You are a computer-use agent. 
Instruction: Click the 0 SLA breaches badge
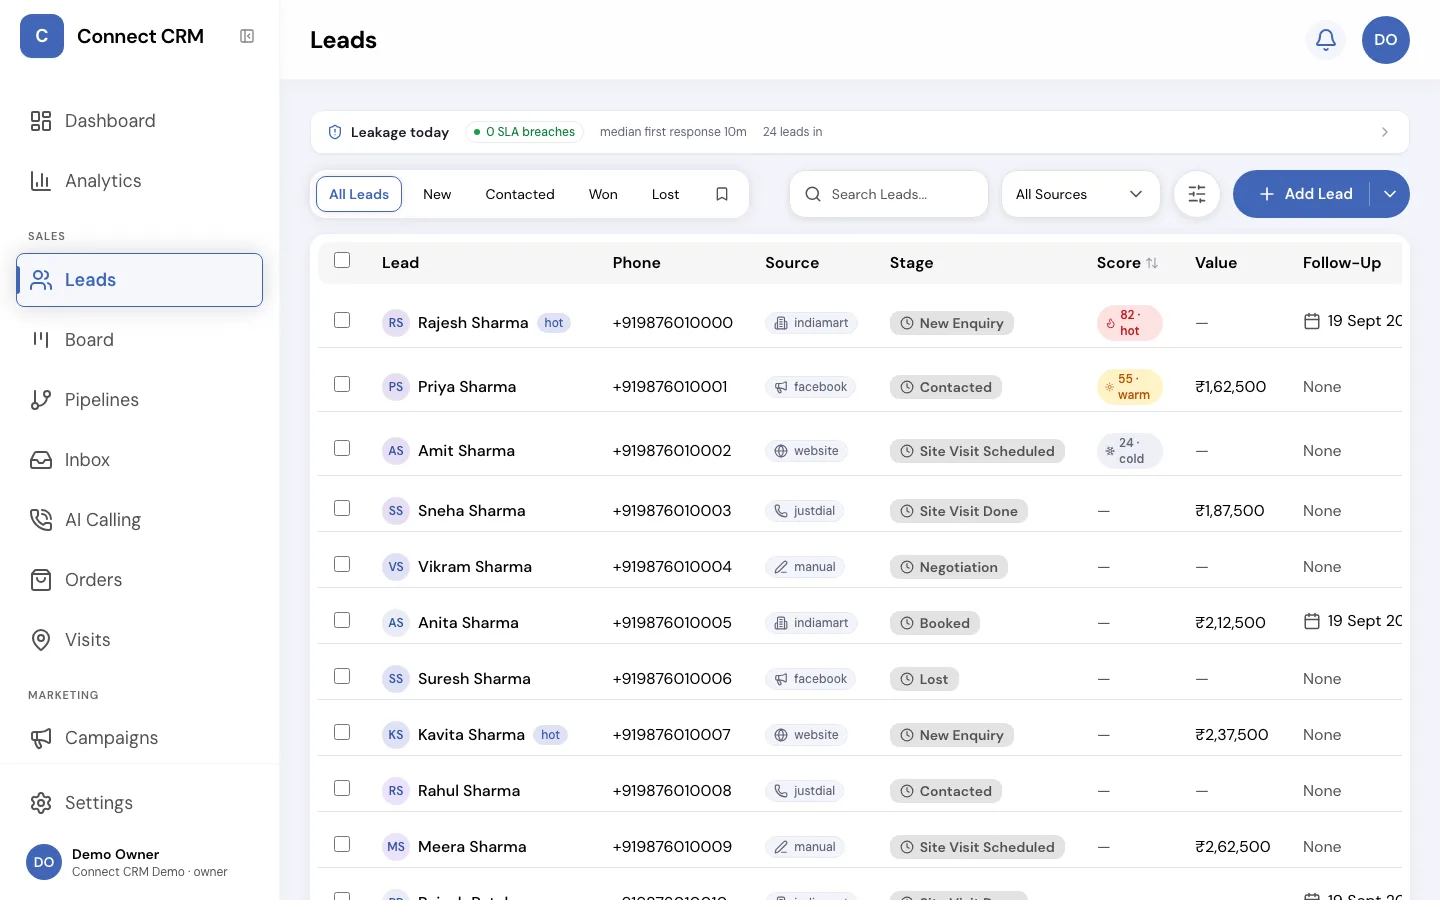pyautogui.click(x=524, y=132)
